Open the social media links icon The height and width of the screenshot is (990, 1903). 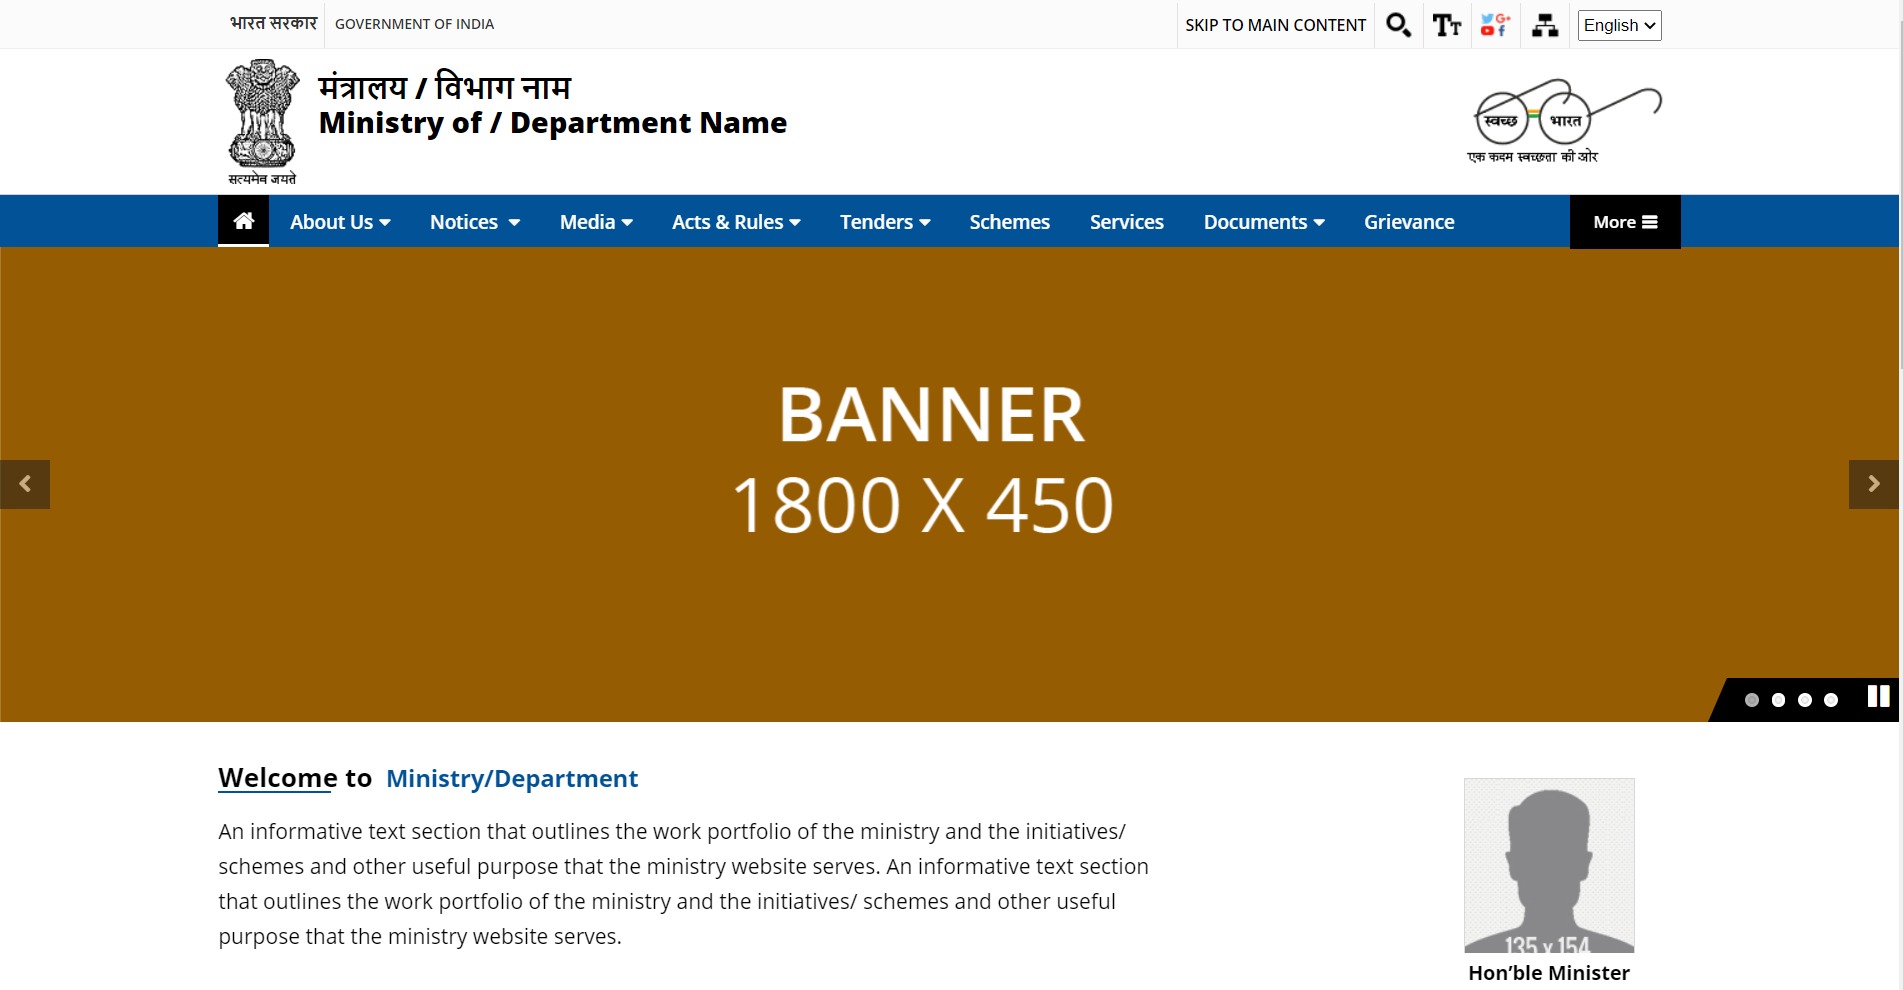point(1495,25)
